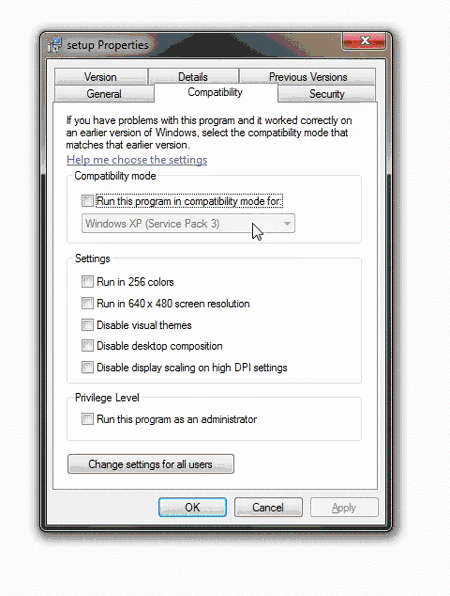Click the Cancel button
The height and width of the screenshot is (596, 450).
[268, 507]
